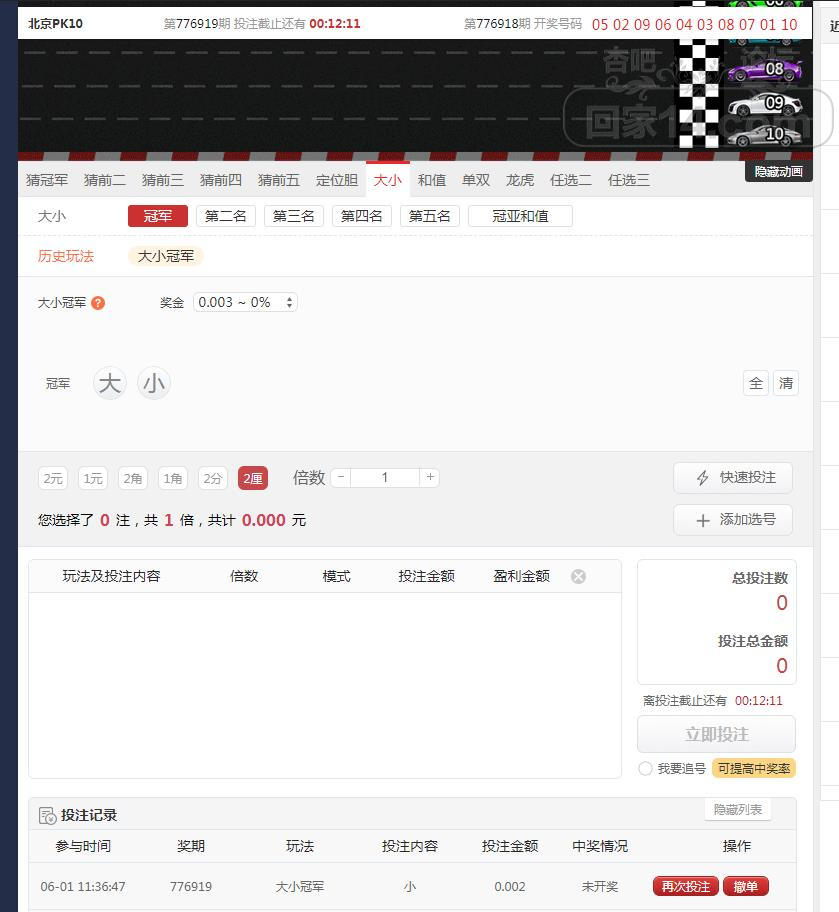Switch to the 猜前二 tab
This screenshot has height=912, width=839.
(x=105, y=180)
